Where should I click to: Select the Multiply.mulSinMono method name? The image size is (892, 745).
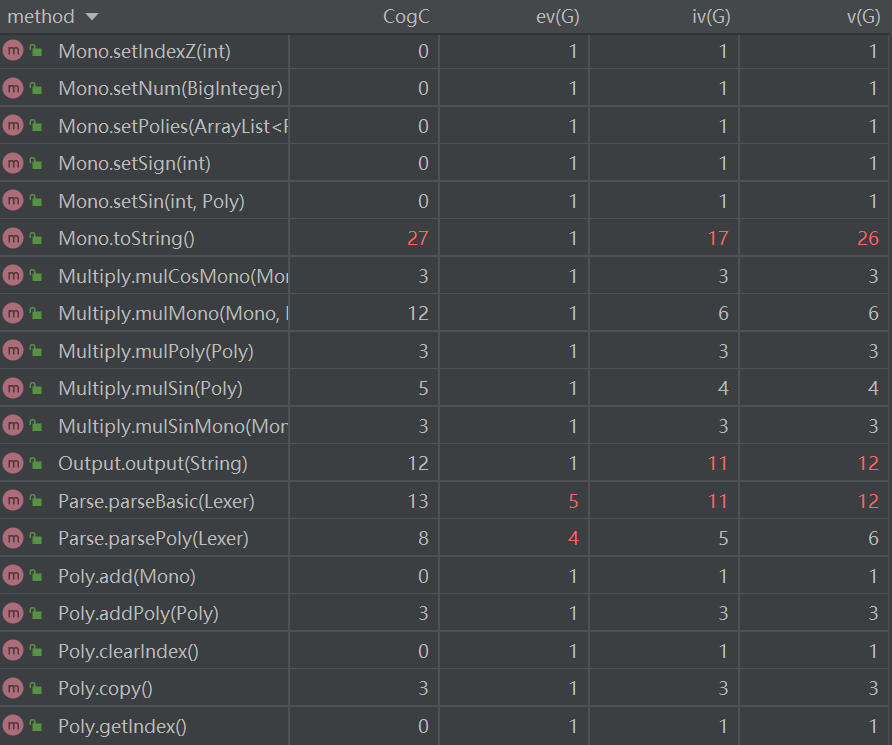(173, 426)
